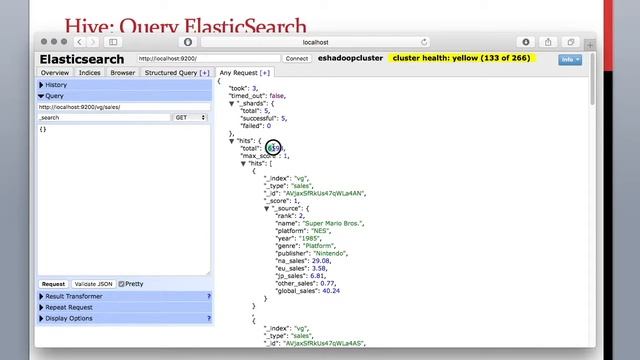The width and height of the screenshot is (640, 360).
Task: Click the JSON request body textarea
Action: point(124,200)
